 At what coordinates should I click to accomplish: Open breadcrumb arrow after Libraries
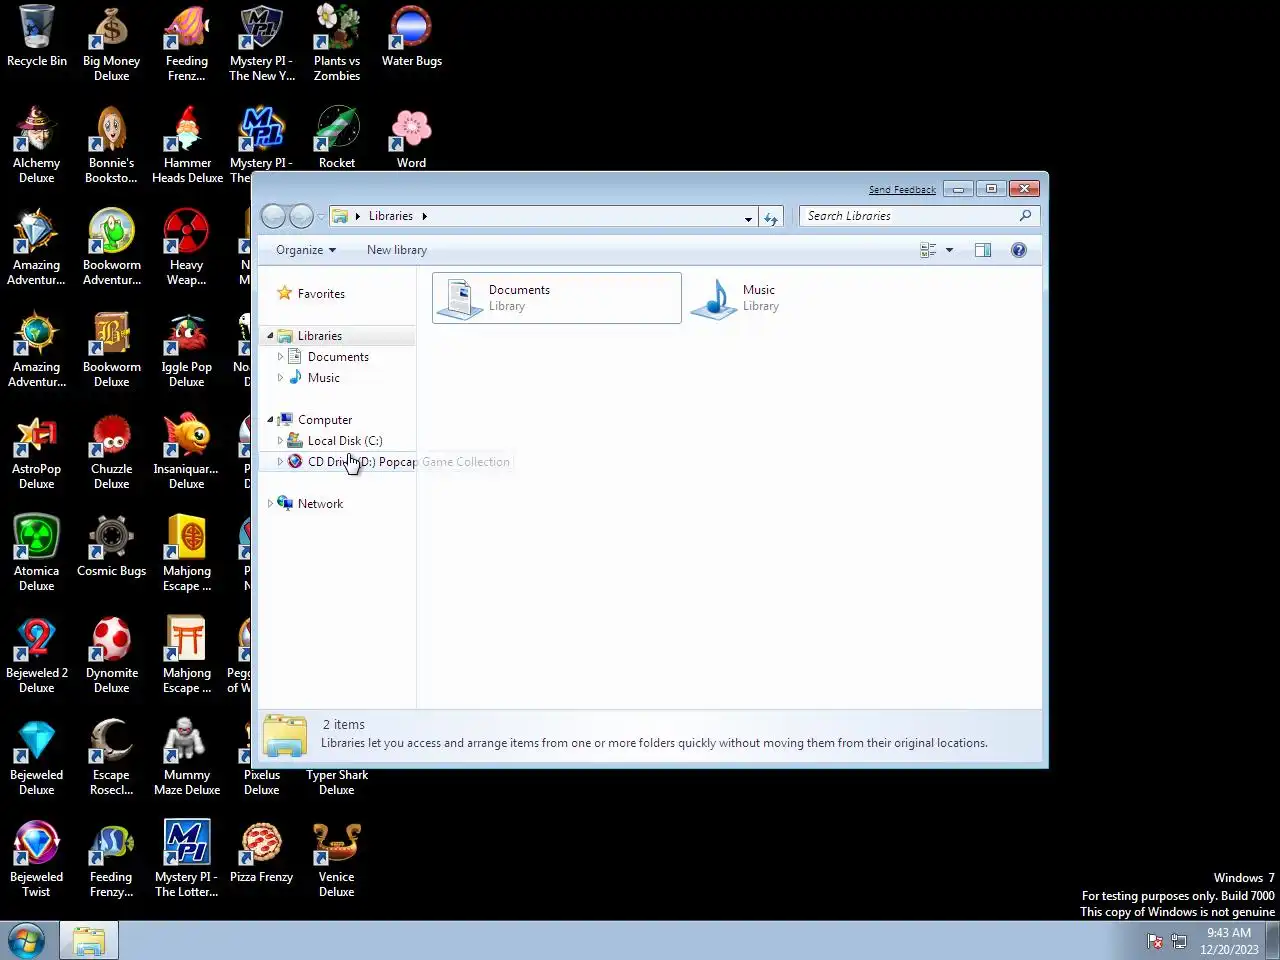424,216
